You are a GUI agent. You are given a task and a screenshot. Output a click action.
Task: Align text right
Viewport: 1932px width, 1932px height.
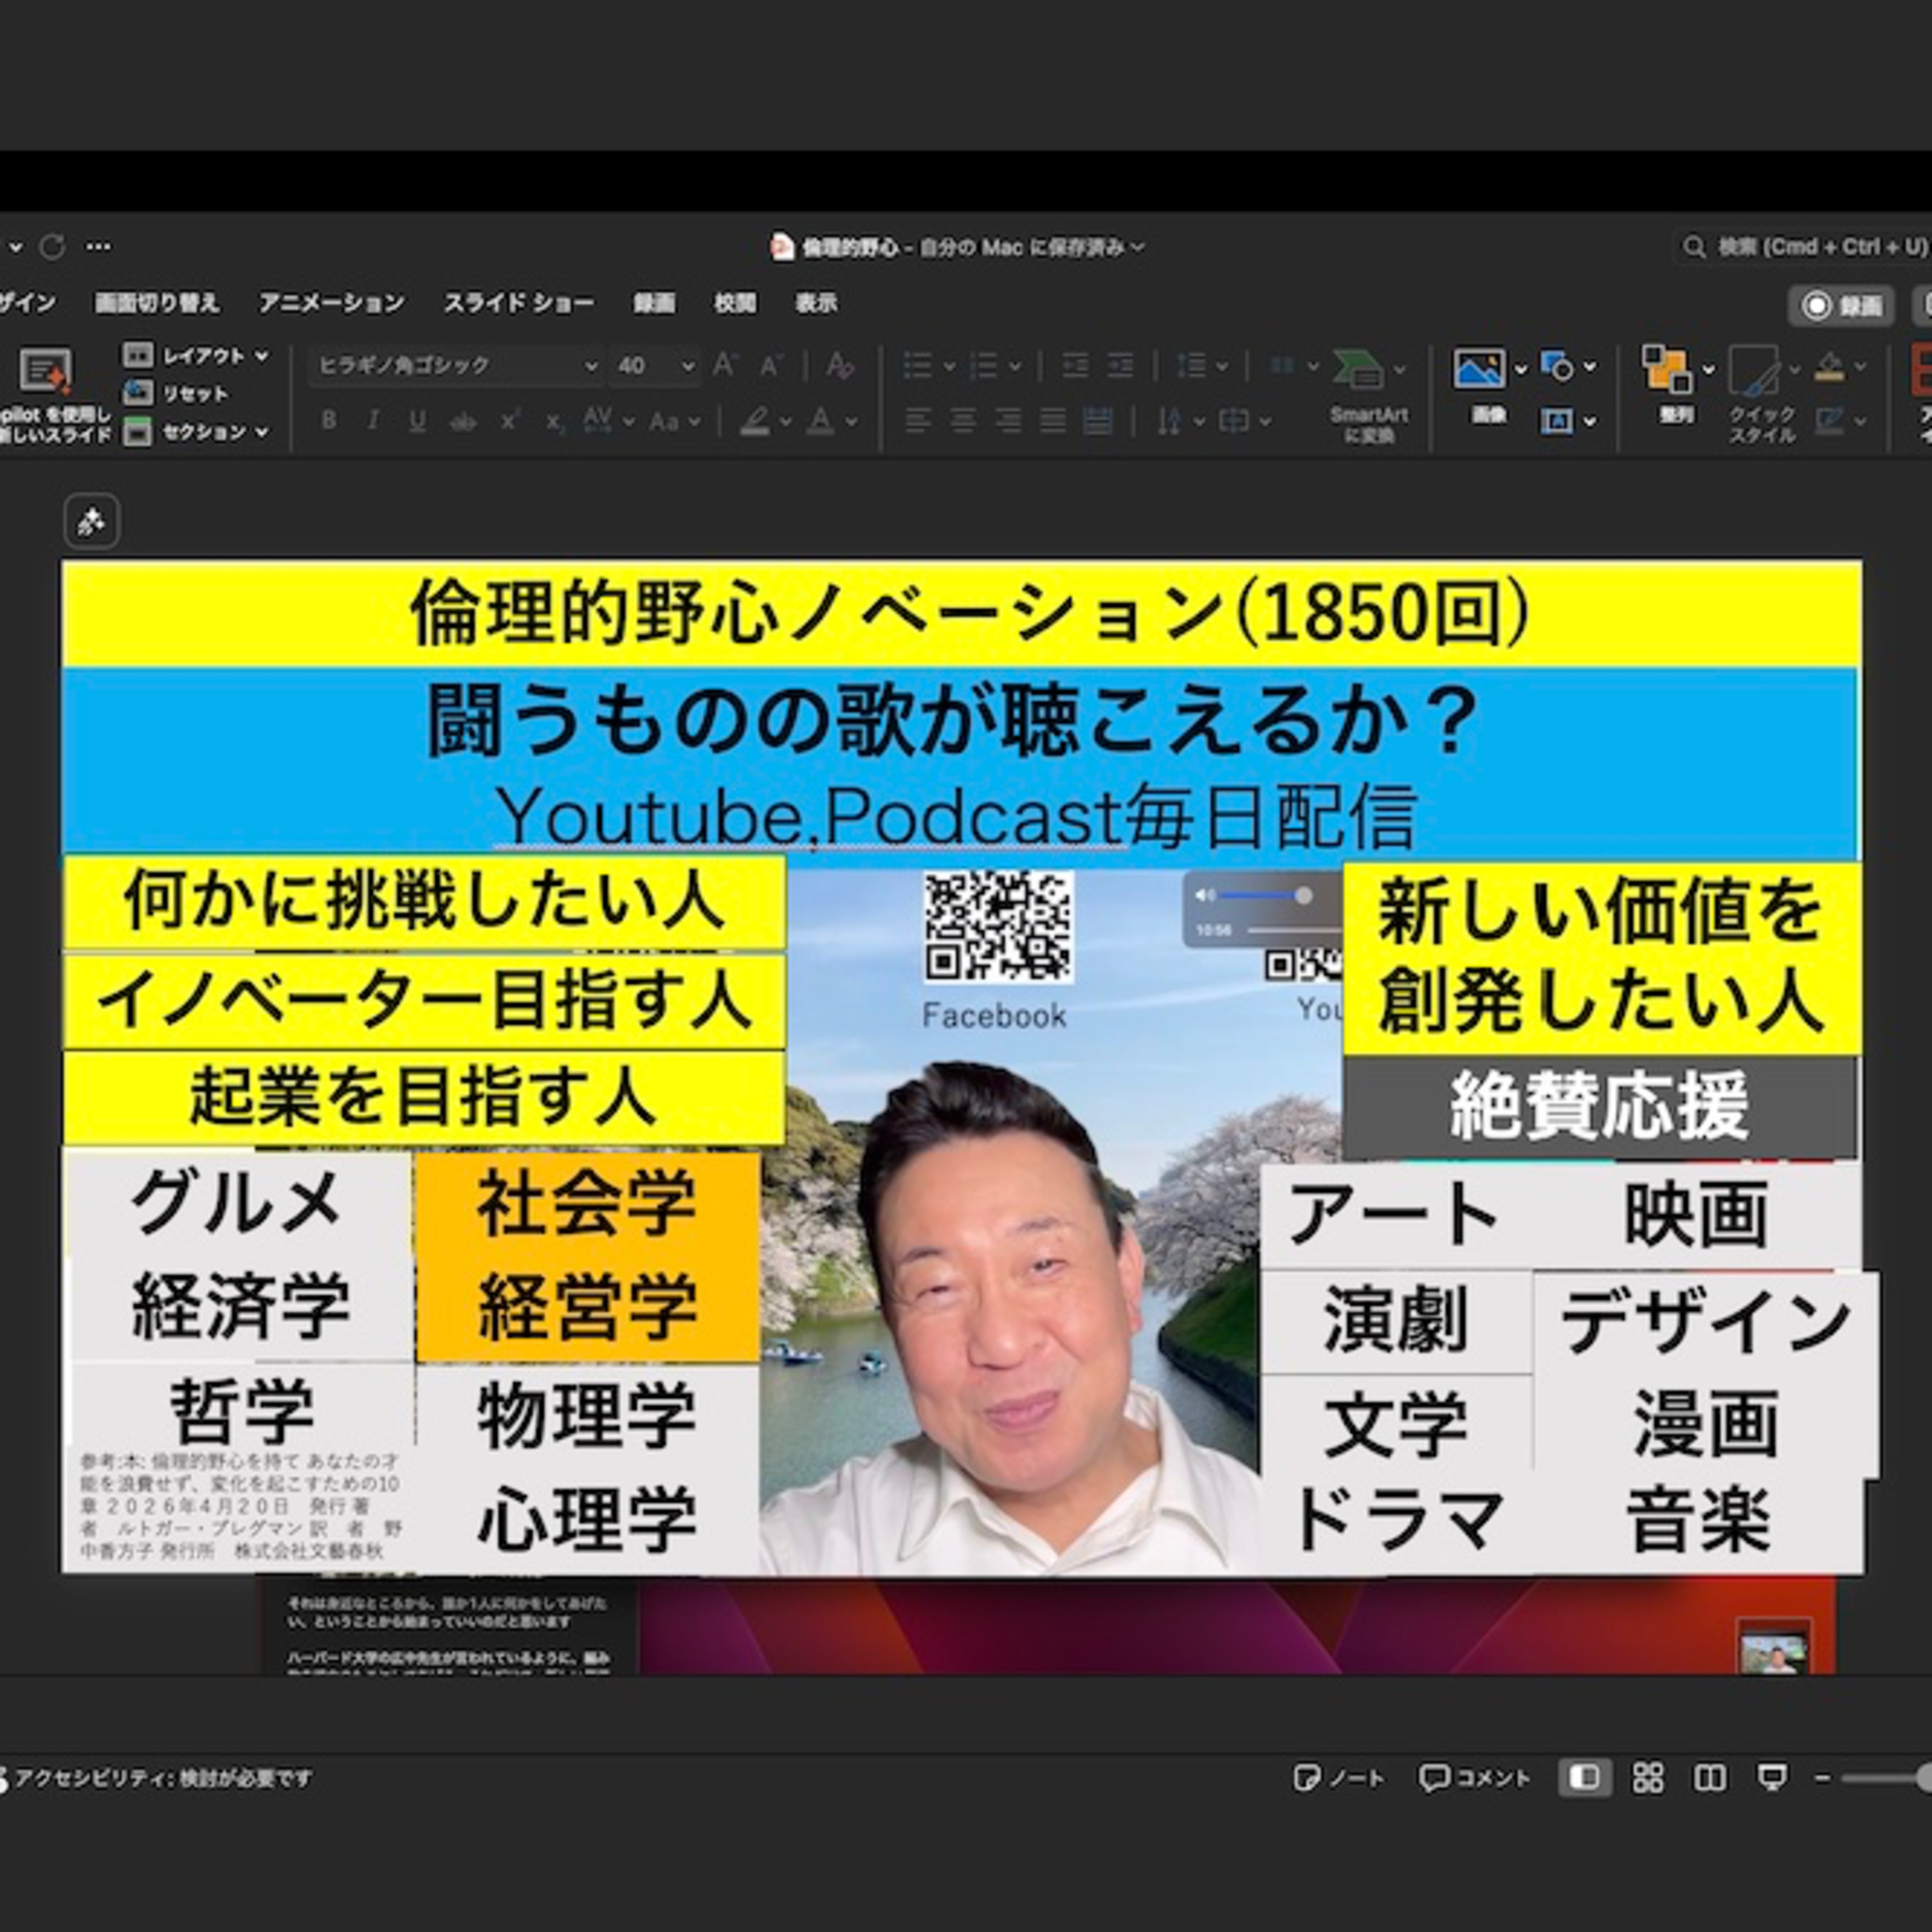1007,421
